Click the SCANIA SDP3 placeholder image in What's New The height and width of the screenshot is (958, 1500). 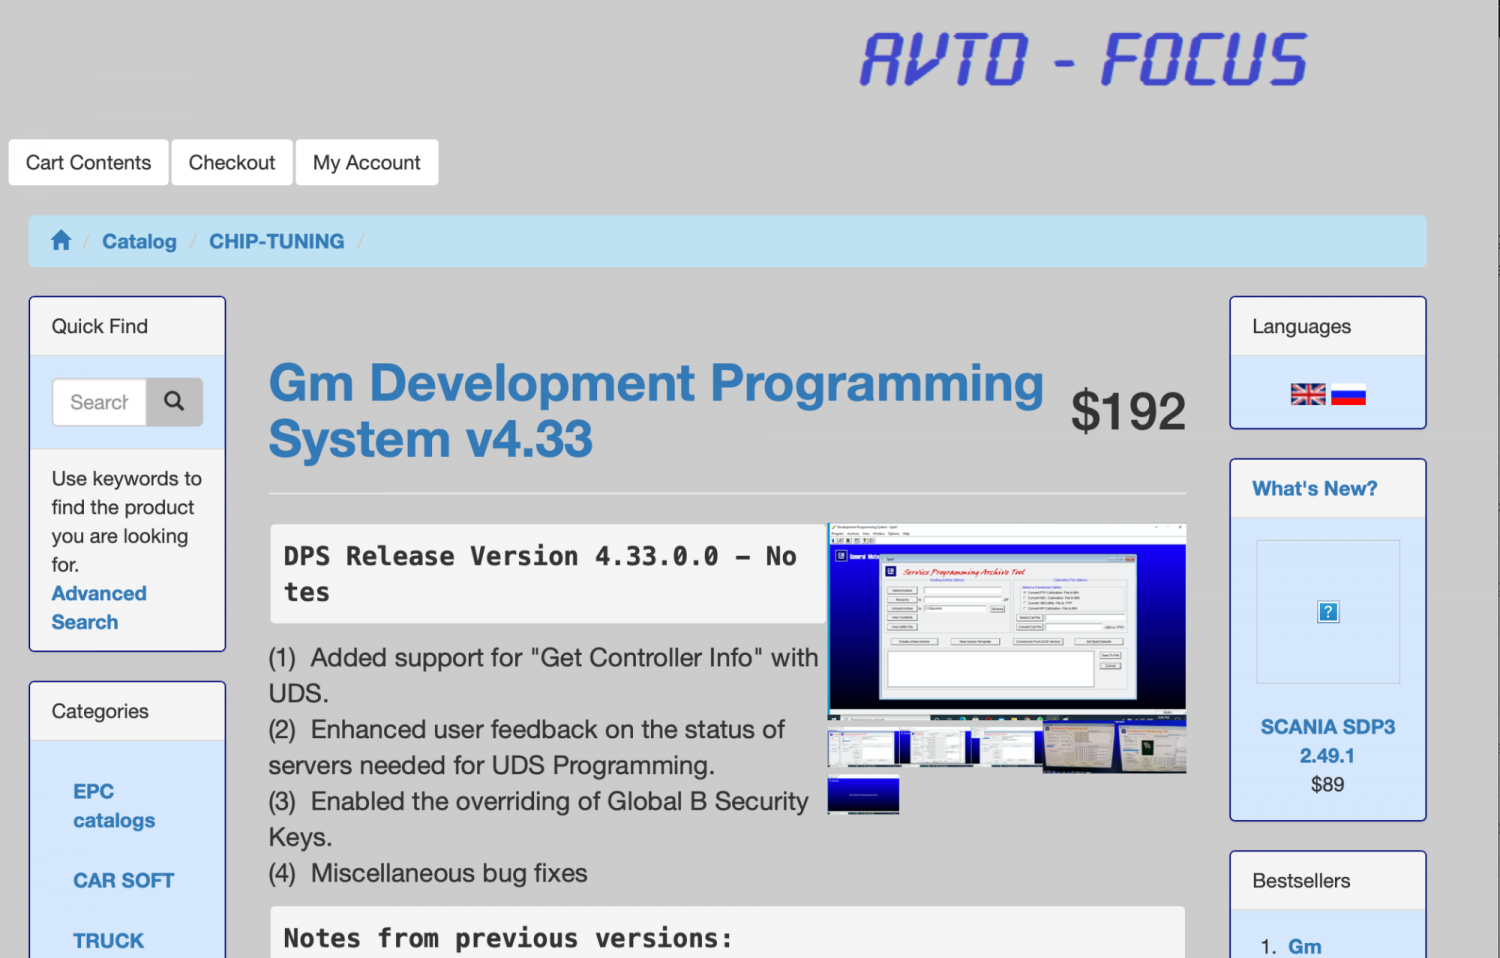point(1327,612)
